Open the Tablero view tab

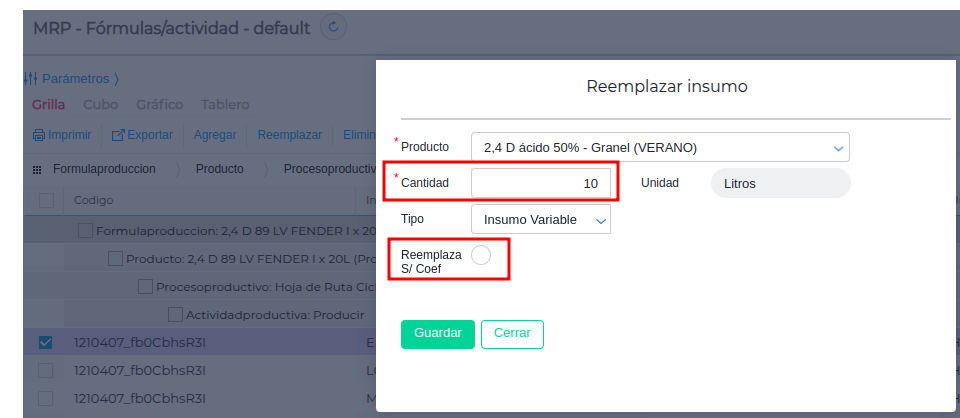[225, 105]
